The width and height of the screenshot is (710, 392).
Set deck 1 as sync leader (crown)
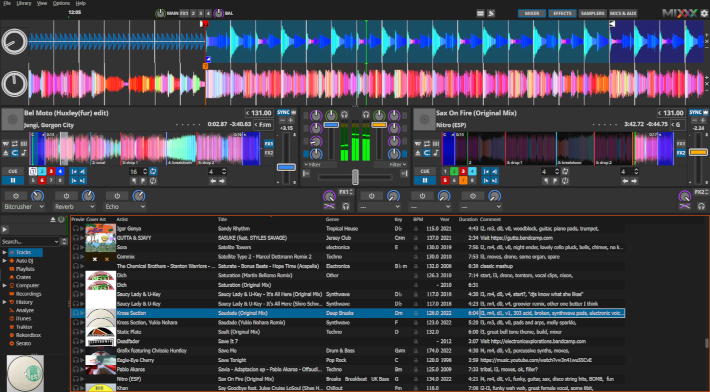[x=293, y=112]
